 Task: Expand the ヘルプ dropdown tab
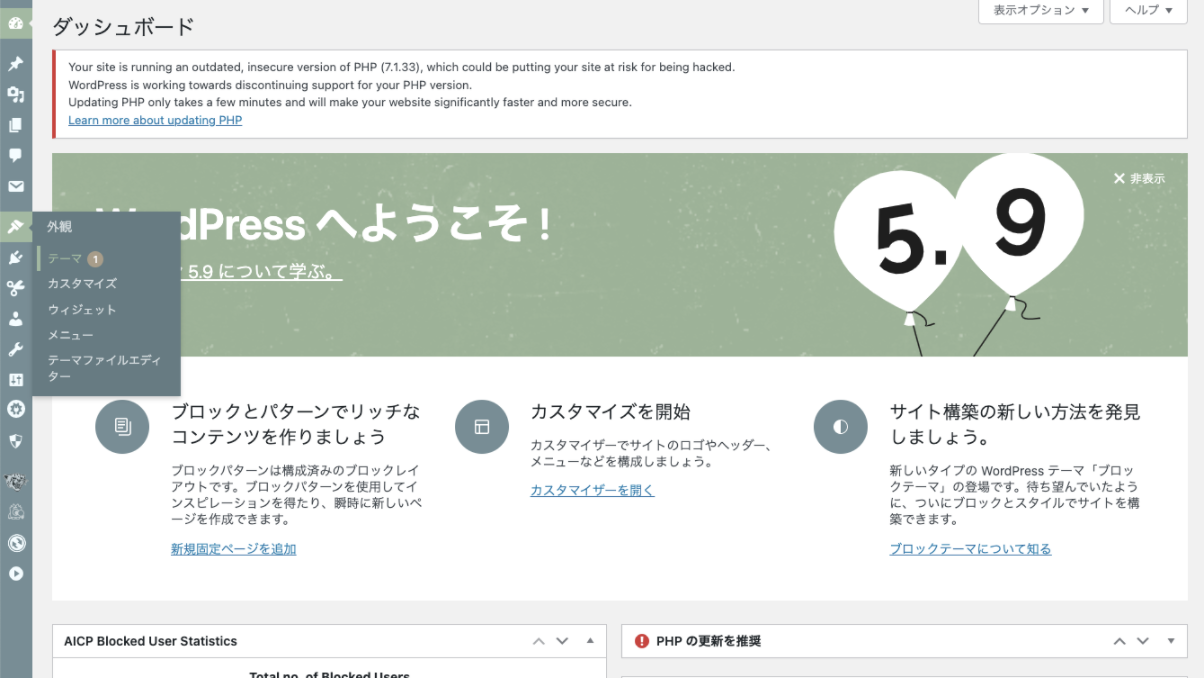[1148, 10]
